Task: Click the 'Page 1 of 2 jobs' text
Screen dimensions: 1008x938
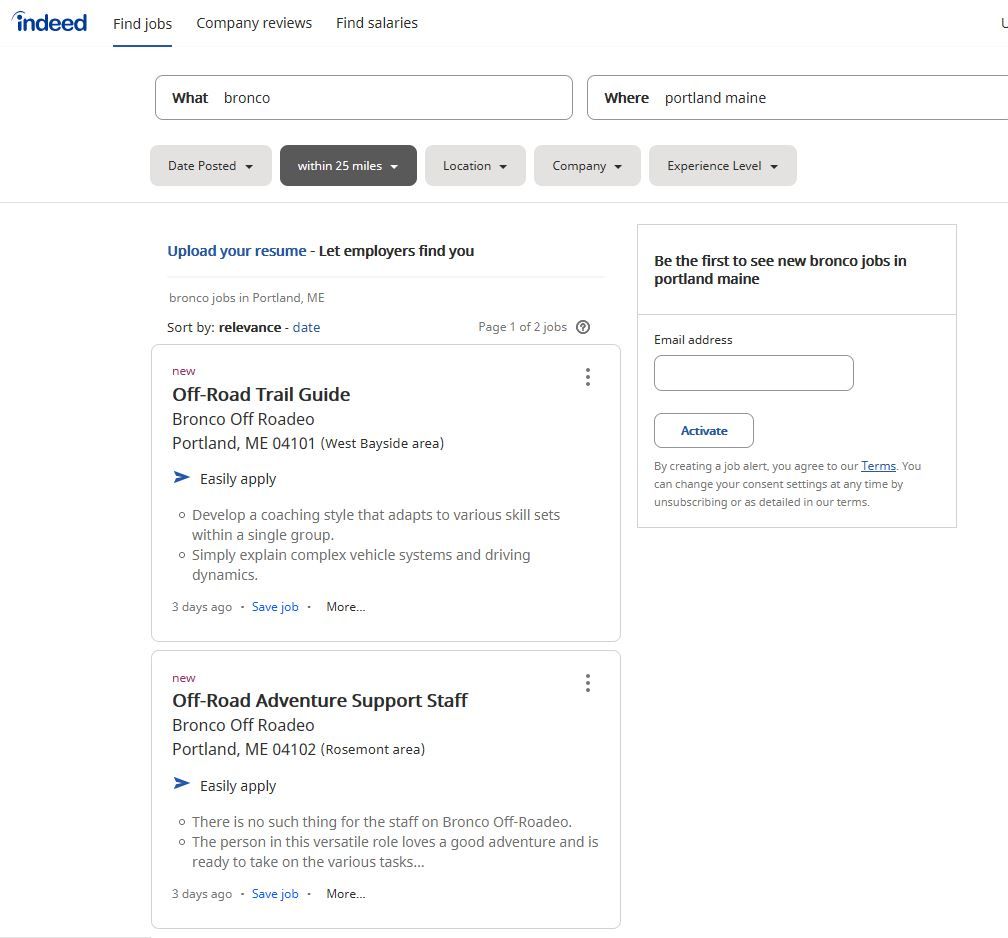Action: click(523, 327)
